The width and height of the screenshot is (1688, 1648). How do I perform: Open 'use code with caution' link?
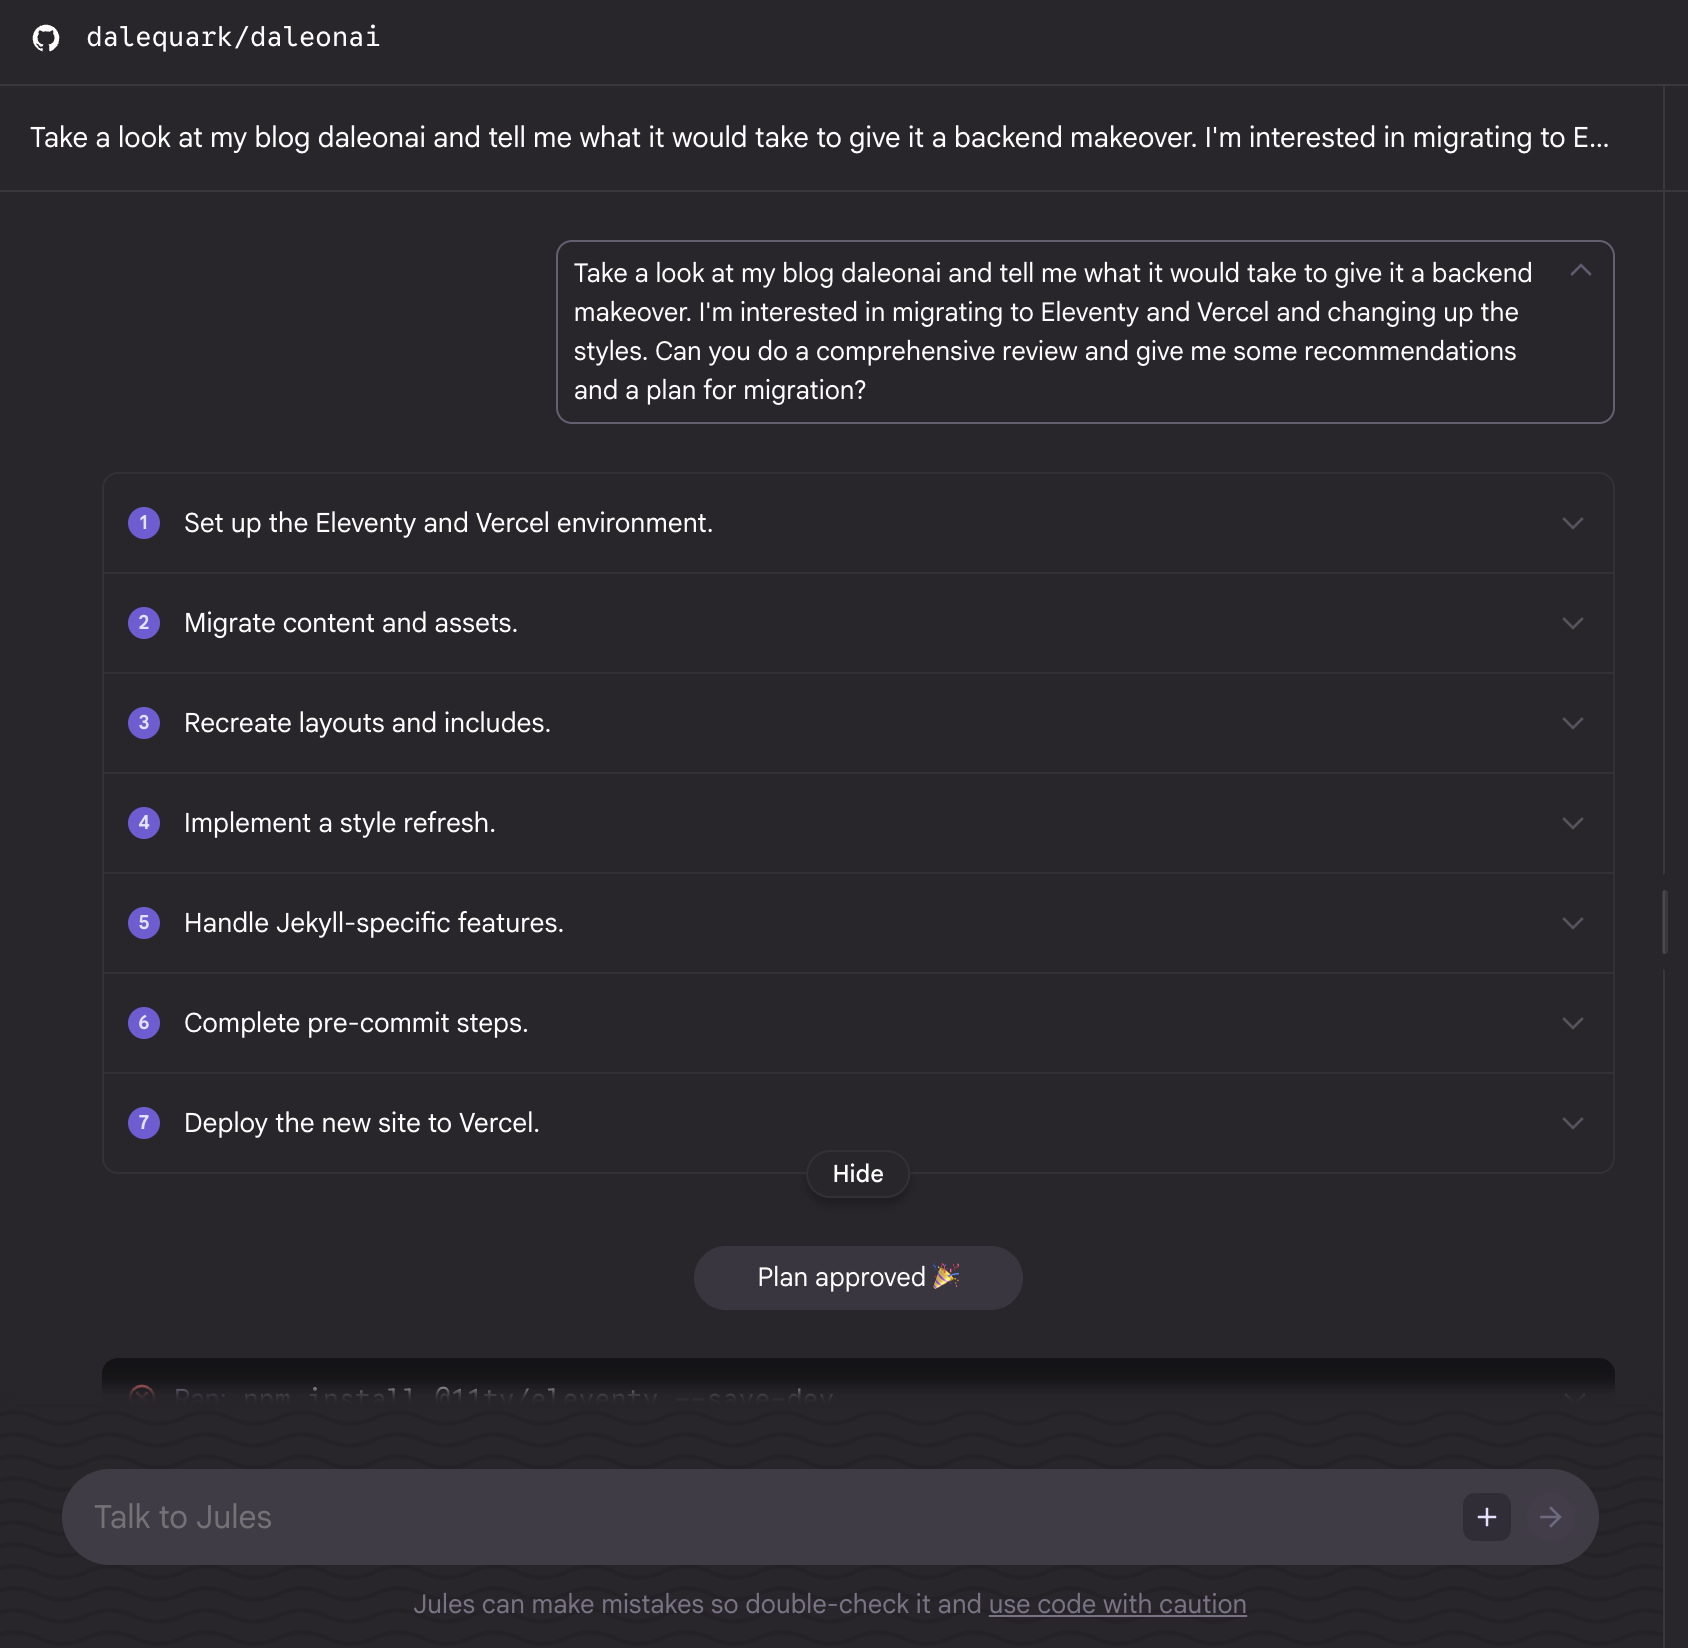point(1117,1604)
